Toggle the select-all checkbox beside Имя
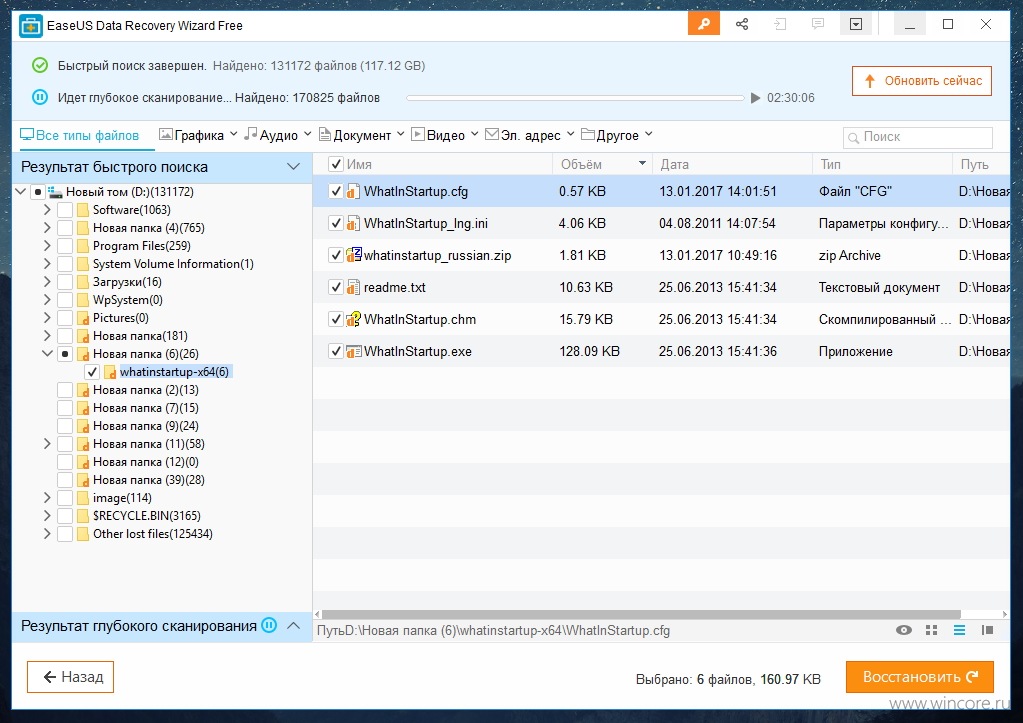Screen dimensions: 1023x723 pyautogui.click(x=335, y=164)
